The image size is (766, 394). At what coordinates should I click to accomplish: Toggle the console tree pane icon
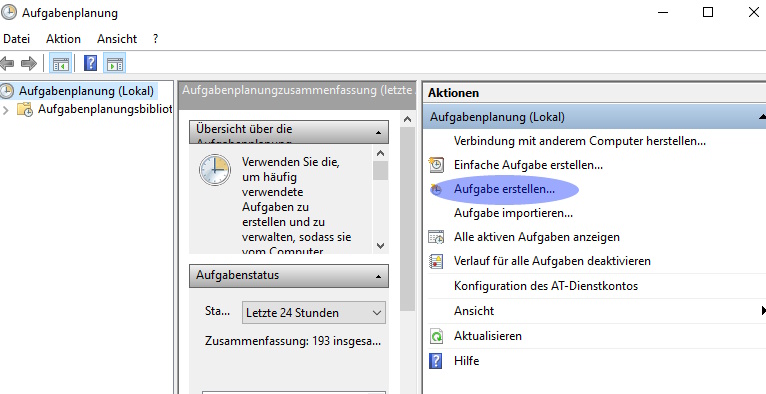pyautogui.click(x=61, y=63)
